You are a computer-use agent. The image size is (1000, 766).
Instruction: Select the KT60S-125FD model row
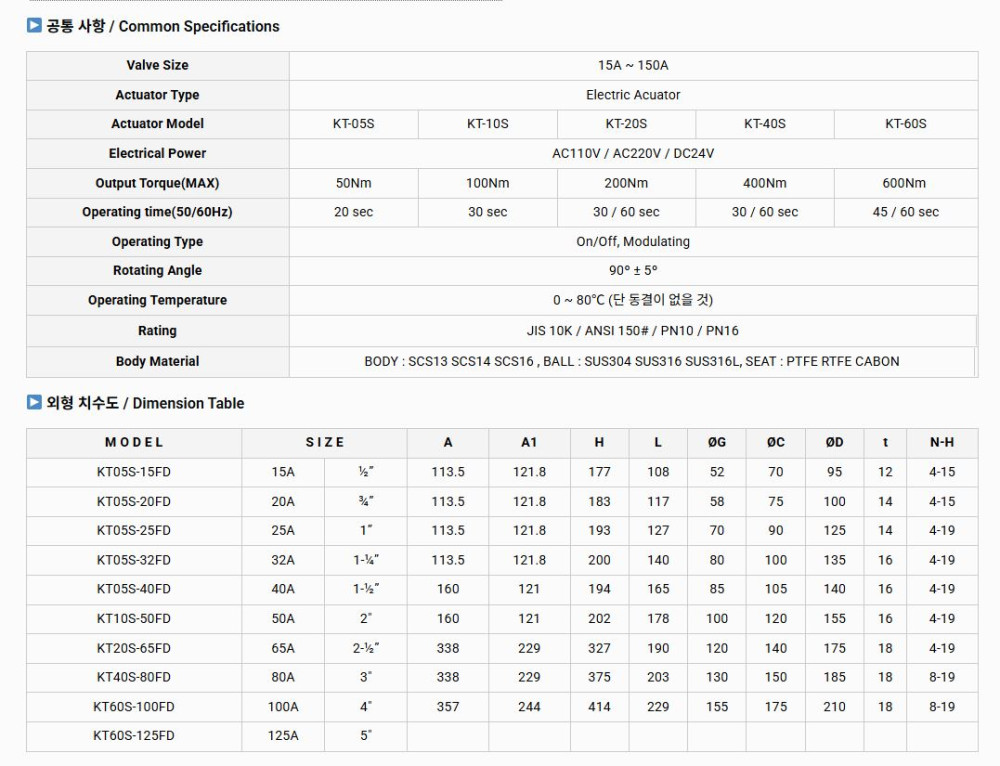click(133, 736)
